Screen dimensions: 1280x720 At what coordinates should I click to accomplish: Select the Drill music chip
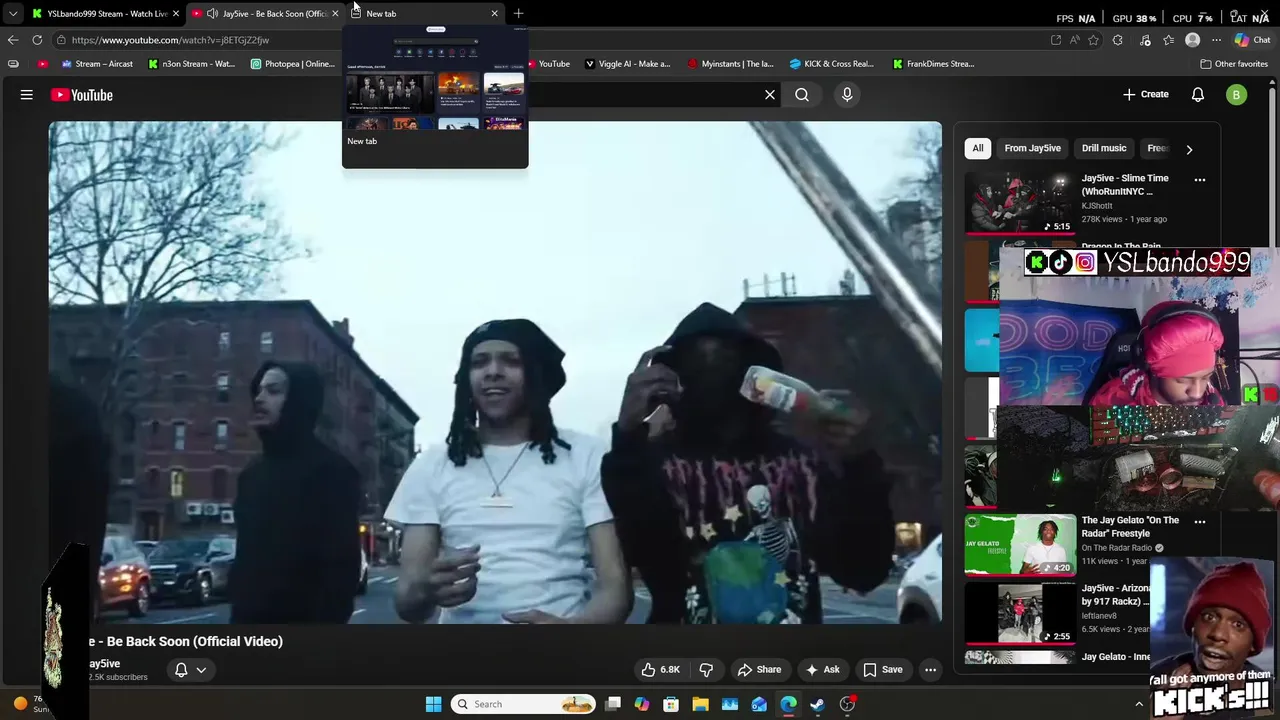[x=1104, y=148]
